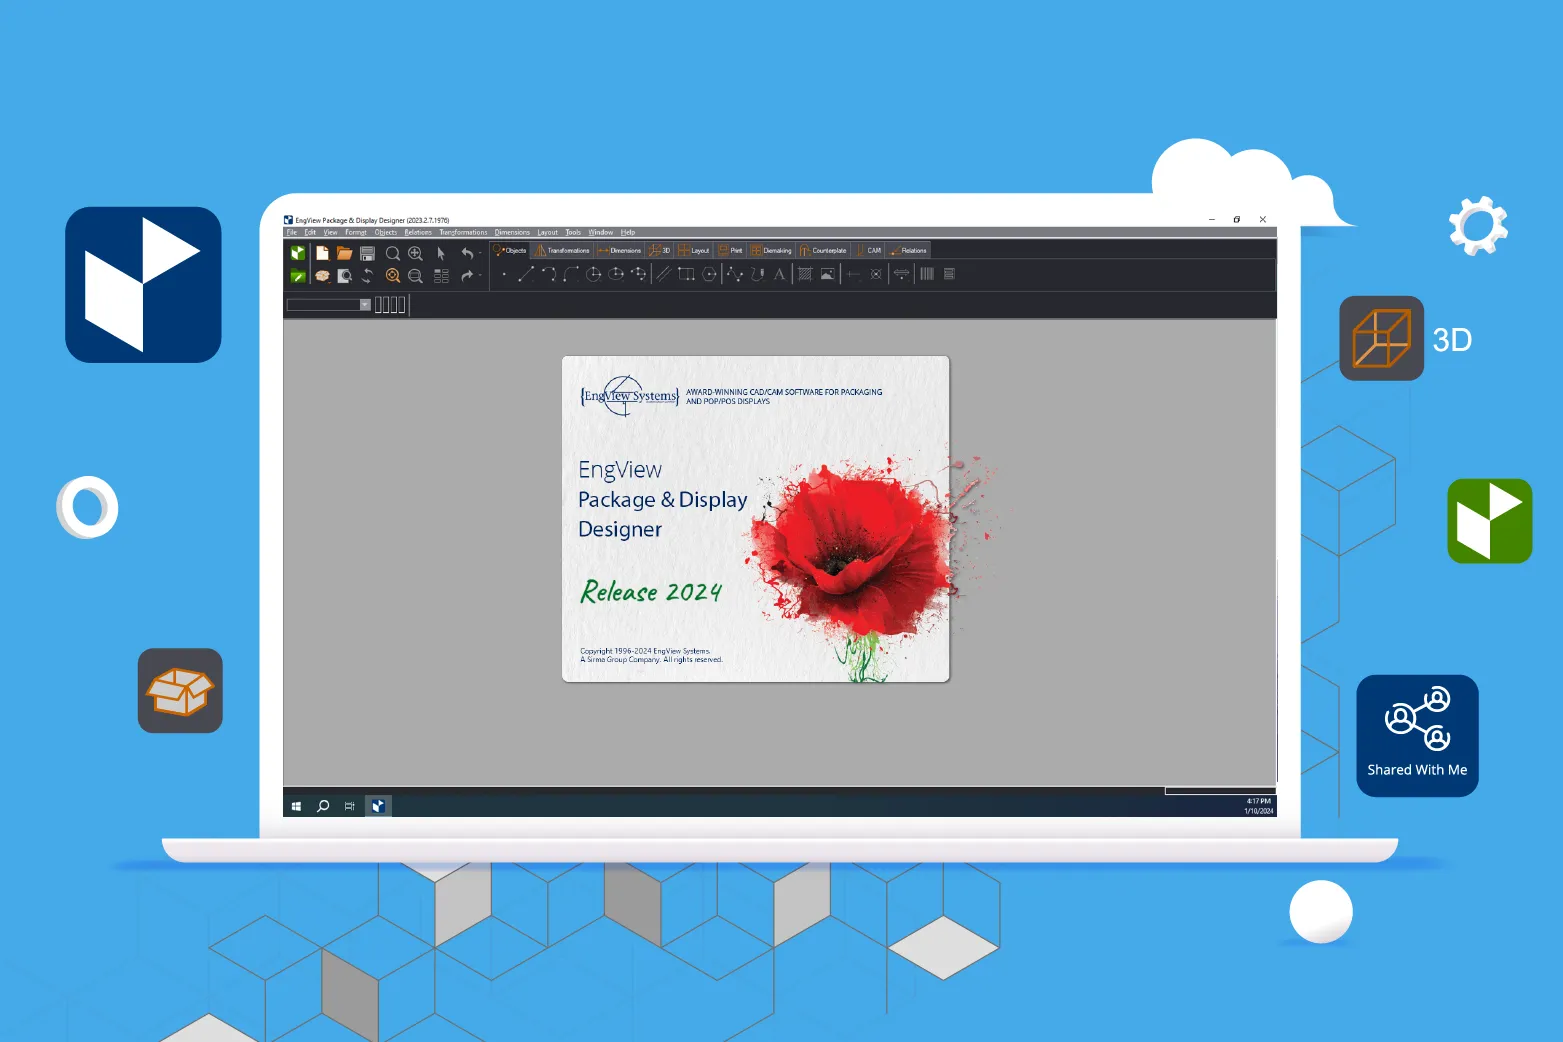Viewport: 1563px width, 1042px height.
Task: Click the refresh rotate arrows icon
Action: pos(367,276)
